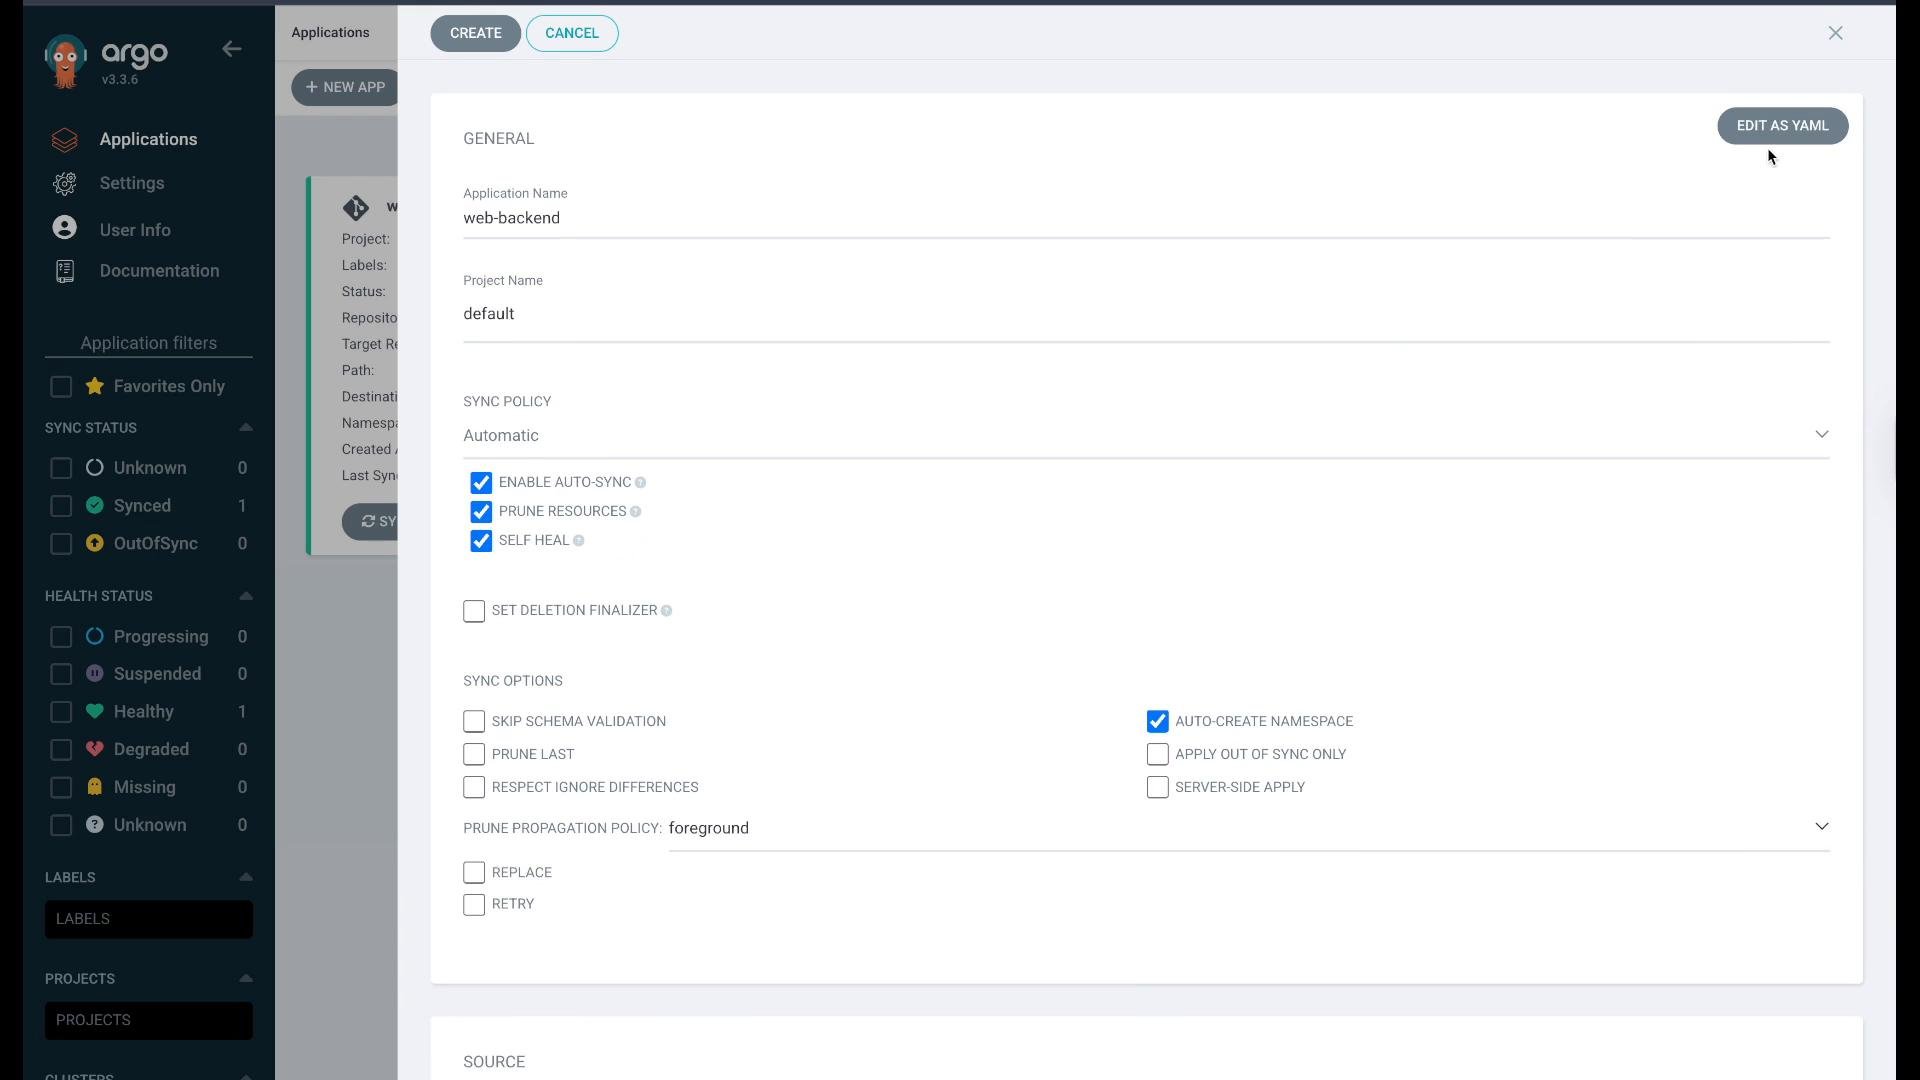Image resolution: width=1920 pixels, height=1080 pixels.
Task: Click help icon beside Self Heal
Action: (579, 541)
